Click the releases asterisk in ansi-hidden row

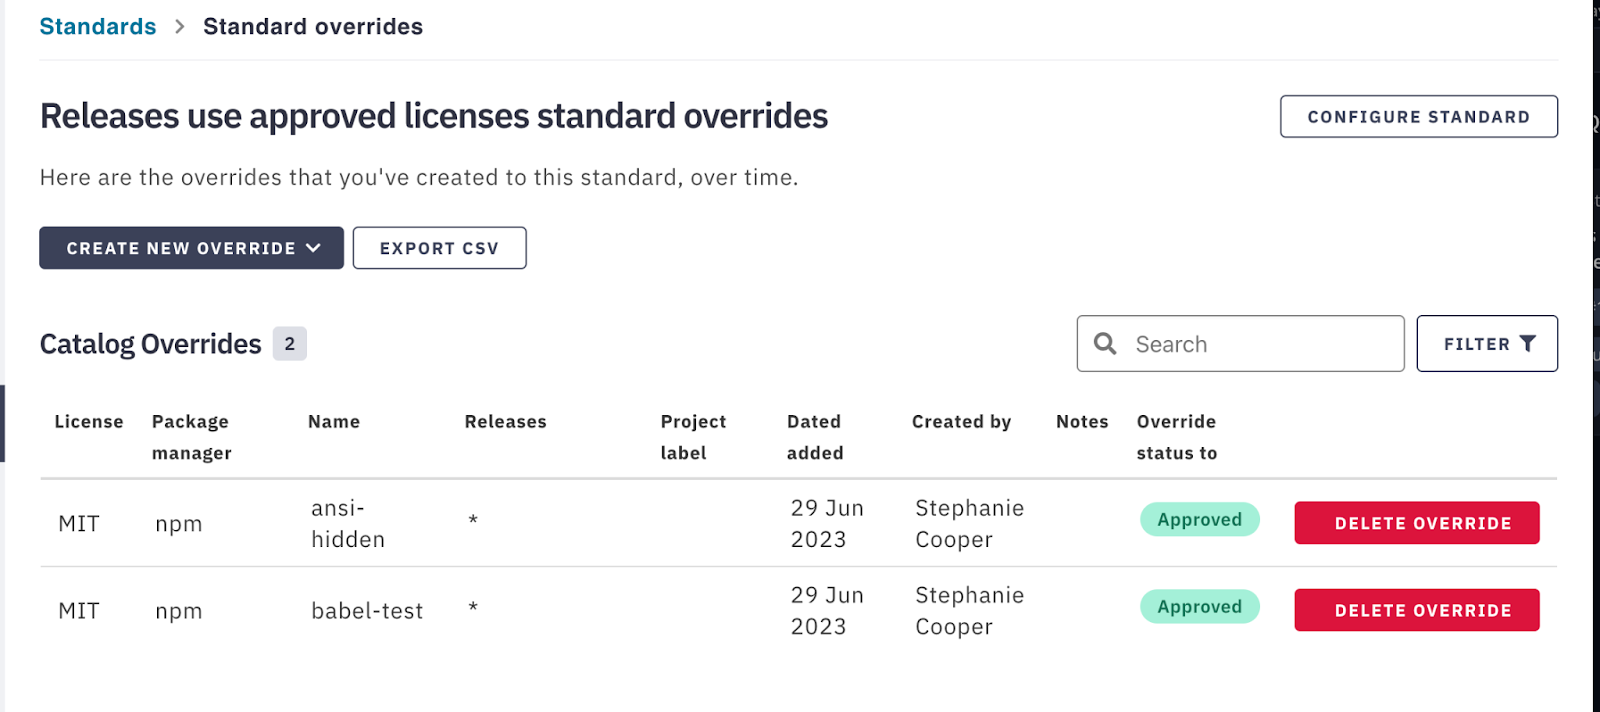click(473, 520)
